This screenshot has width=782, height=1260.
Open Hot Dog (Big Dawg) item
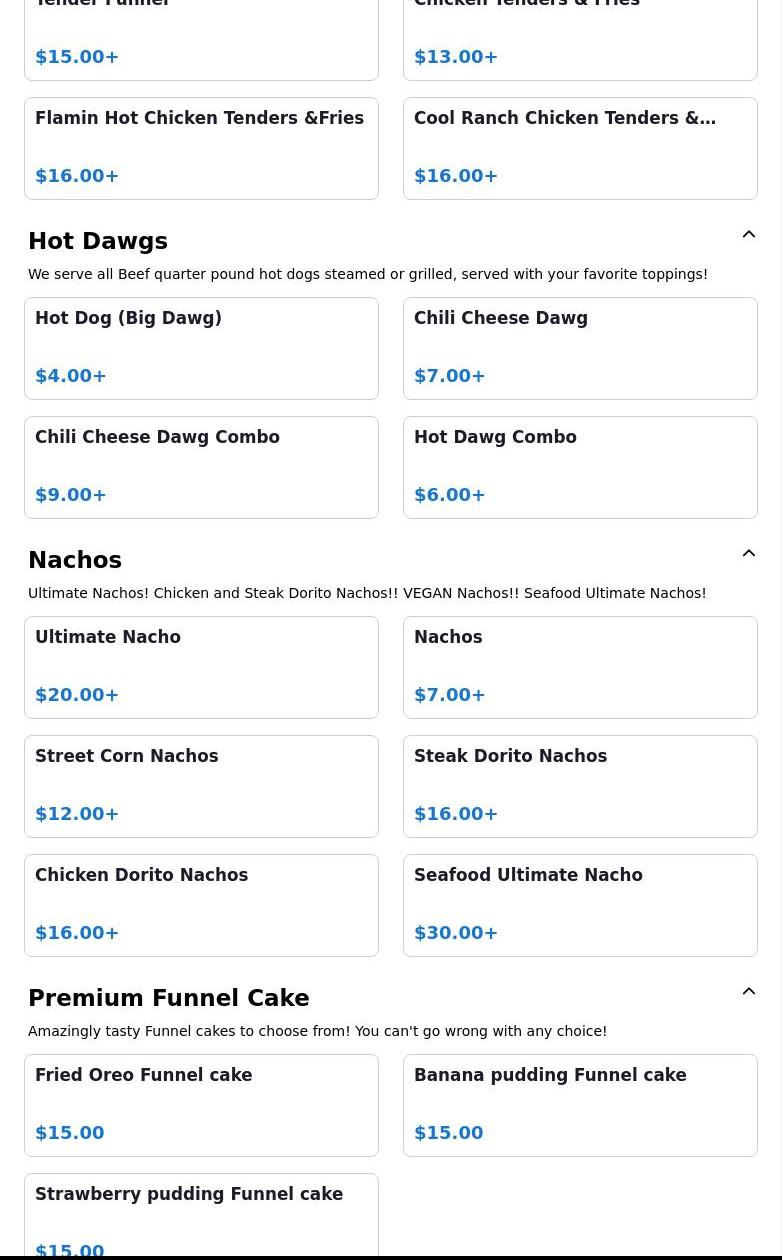point(201,348)
